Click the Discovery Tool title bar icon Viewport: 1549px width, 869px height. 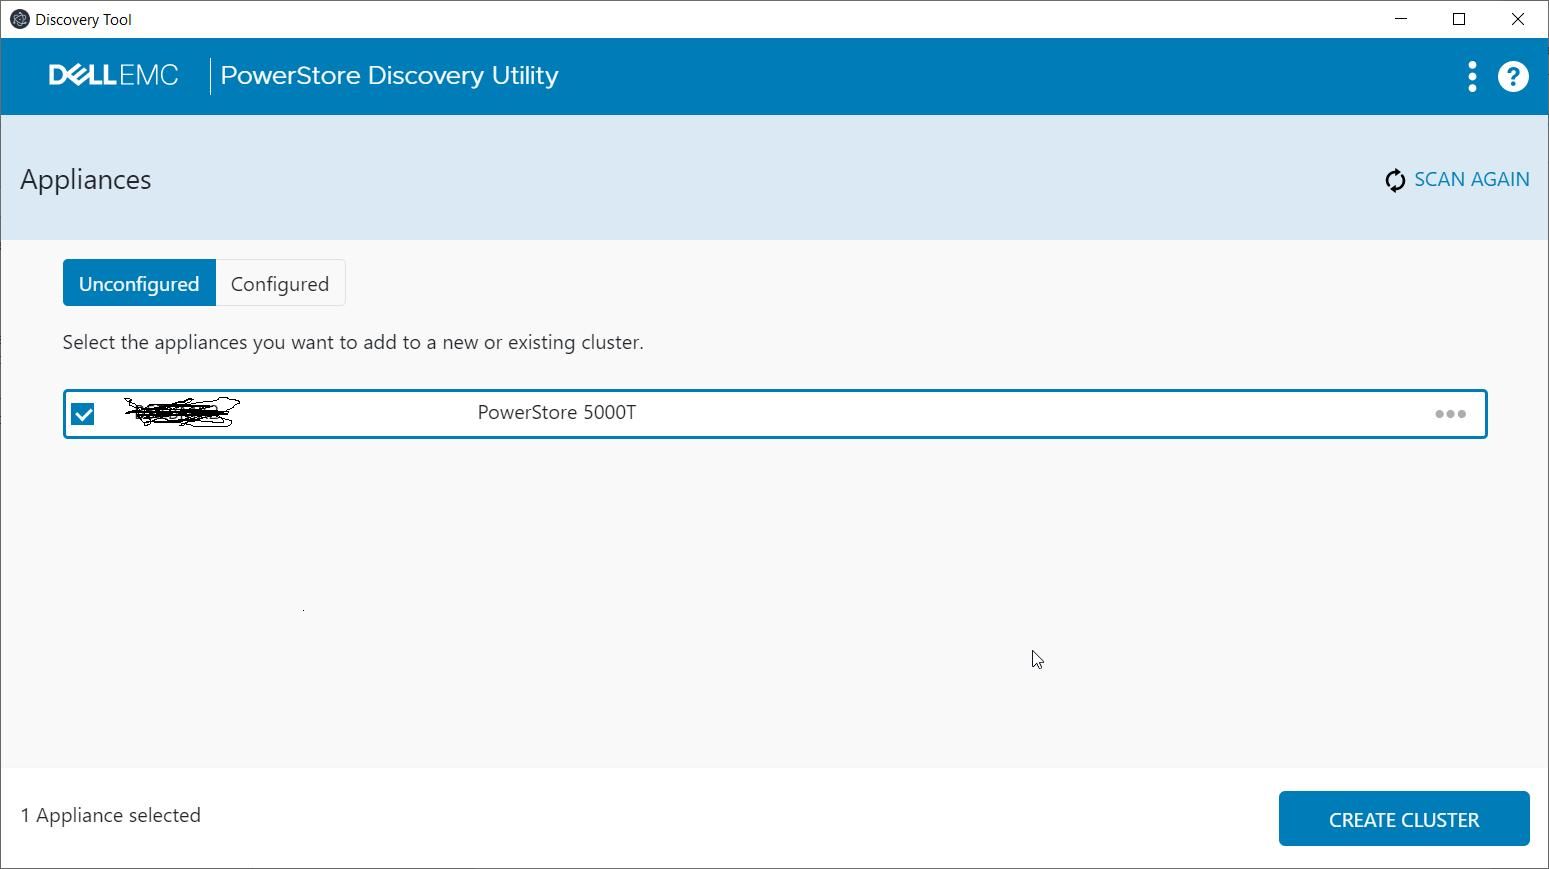pos(19,19)
